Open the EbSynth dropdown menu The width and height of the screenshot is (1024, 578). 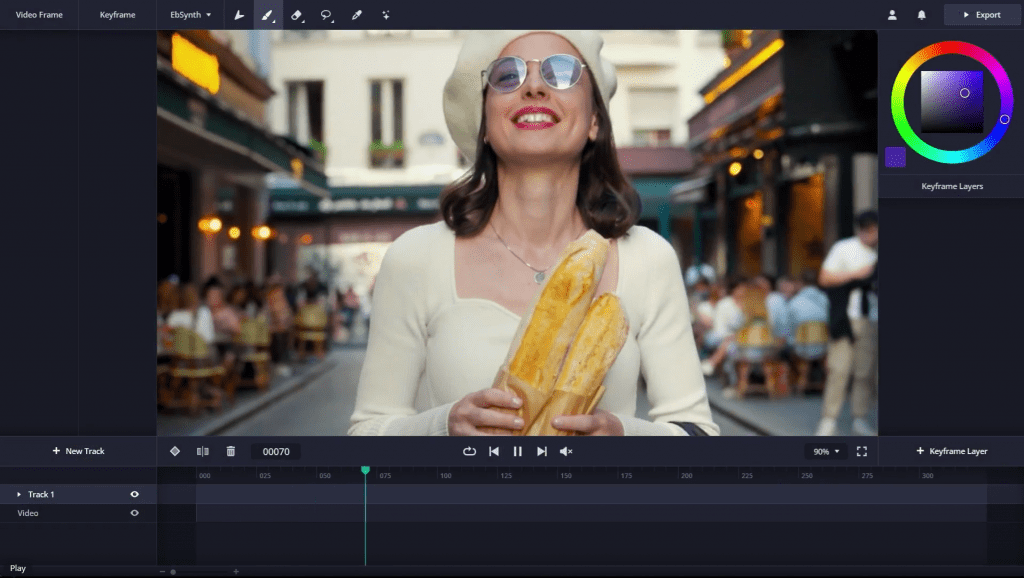pos(191,14)
